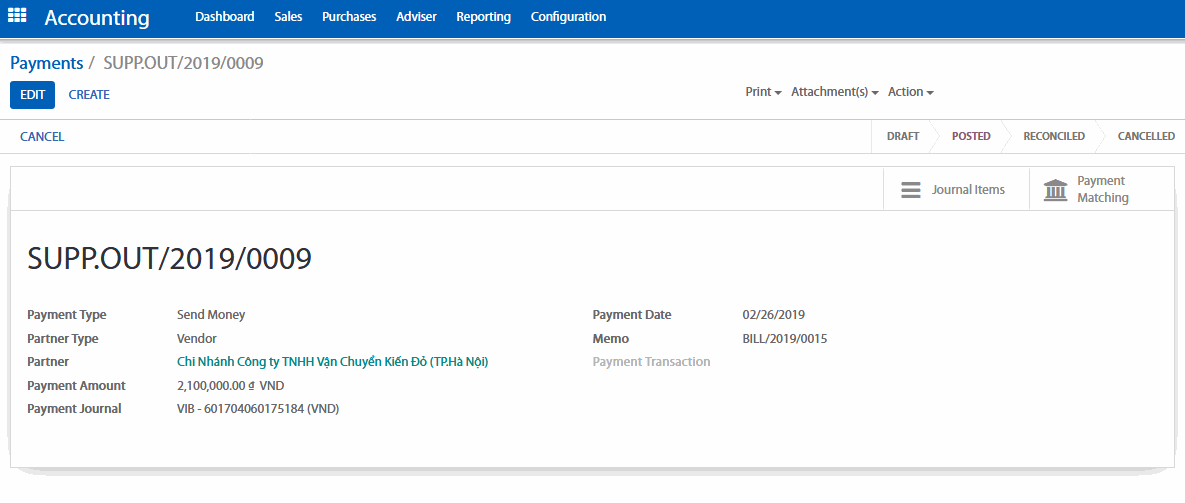Click the Payment Matching bank icon
Image resolution: width=1185 pixels, height=503 pixels.
click(x=1055, y=190)
